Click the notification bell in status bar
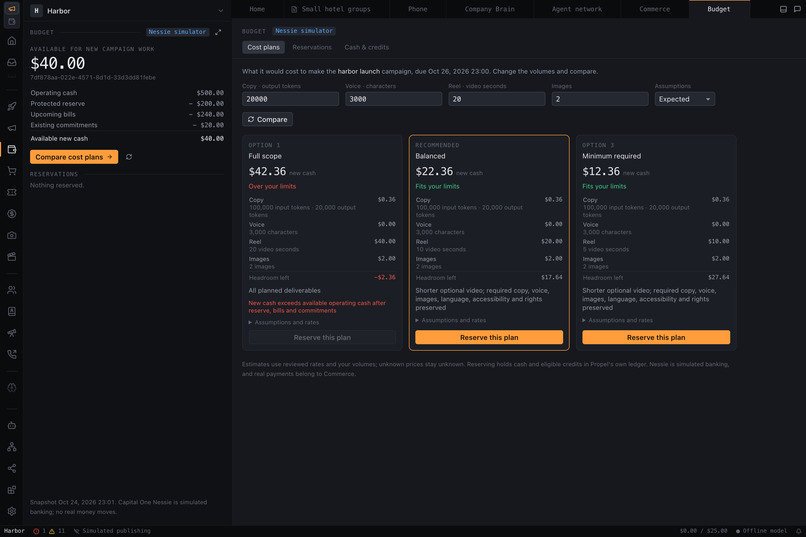Viewport: 806px width, 537px height. click(x=798, y=531)
